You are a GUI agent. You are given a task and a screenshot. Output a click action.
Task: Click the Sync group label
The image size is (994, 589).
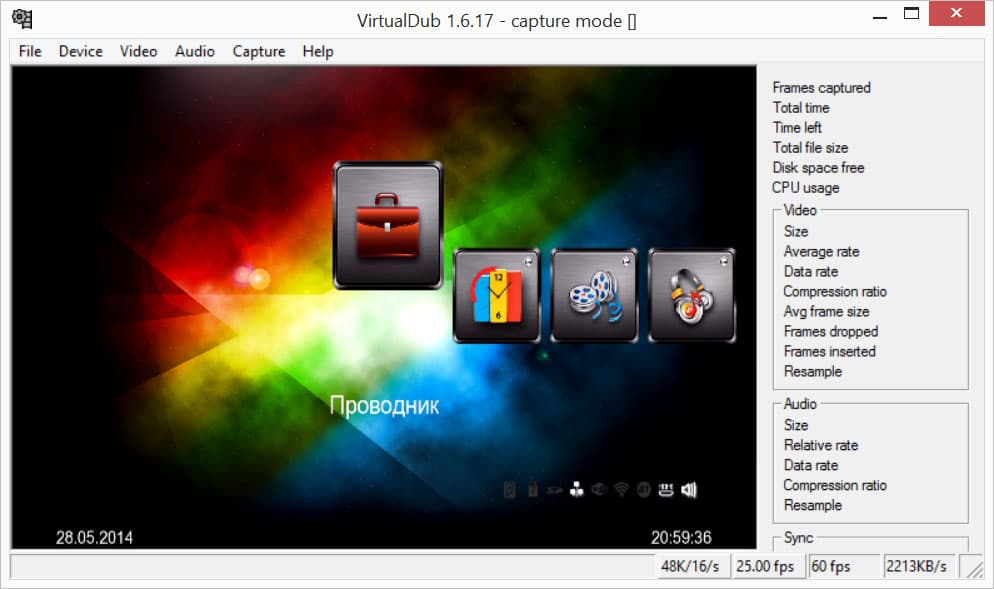[798, 538]
